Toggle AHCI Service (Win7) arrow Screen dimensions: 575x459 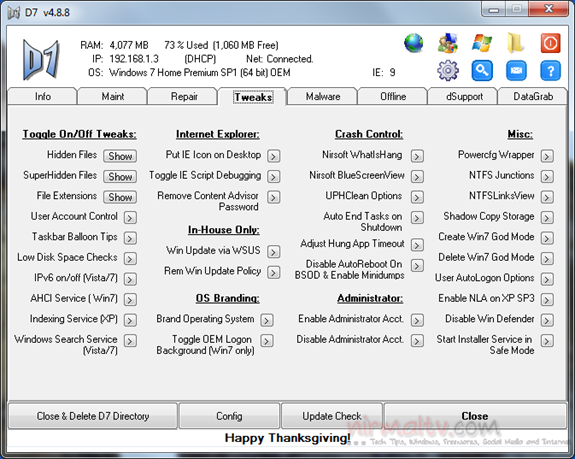(x=130, y=300)
